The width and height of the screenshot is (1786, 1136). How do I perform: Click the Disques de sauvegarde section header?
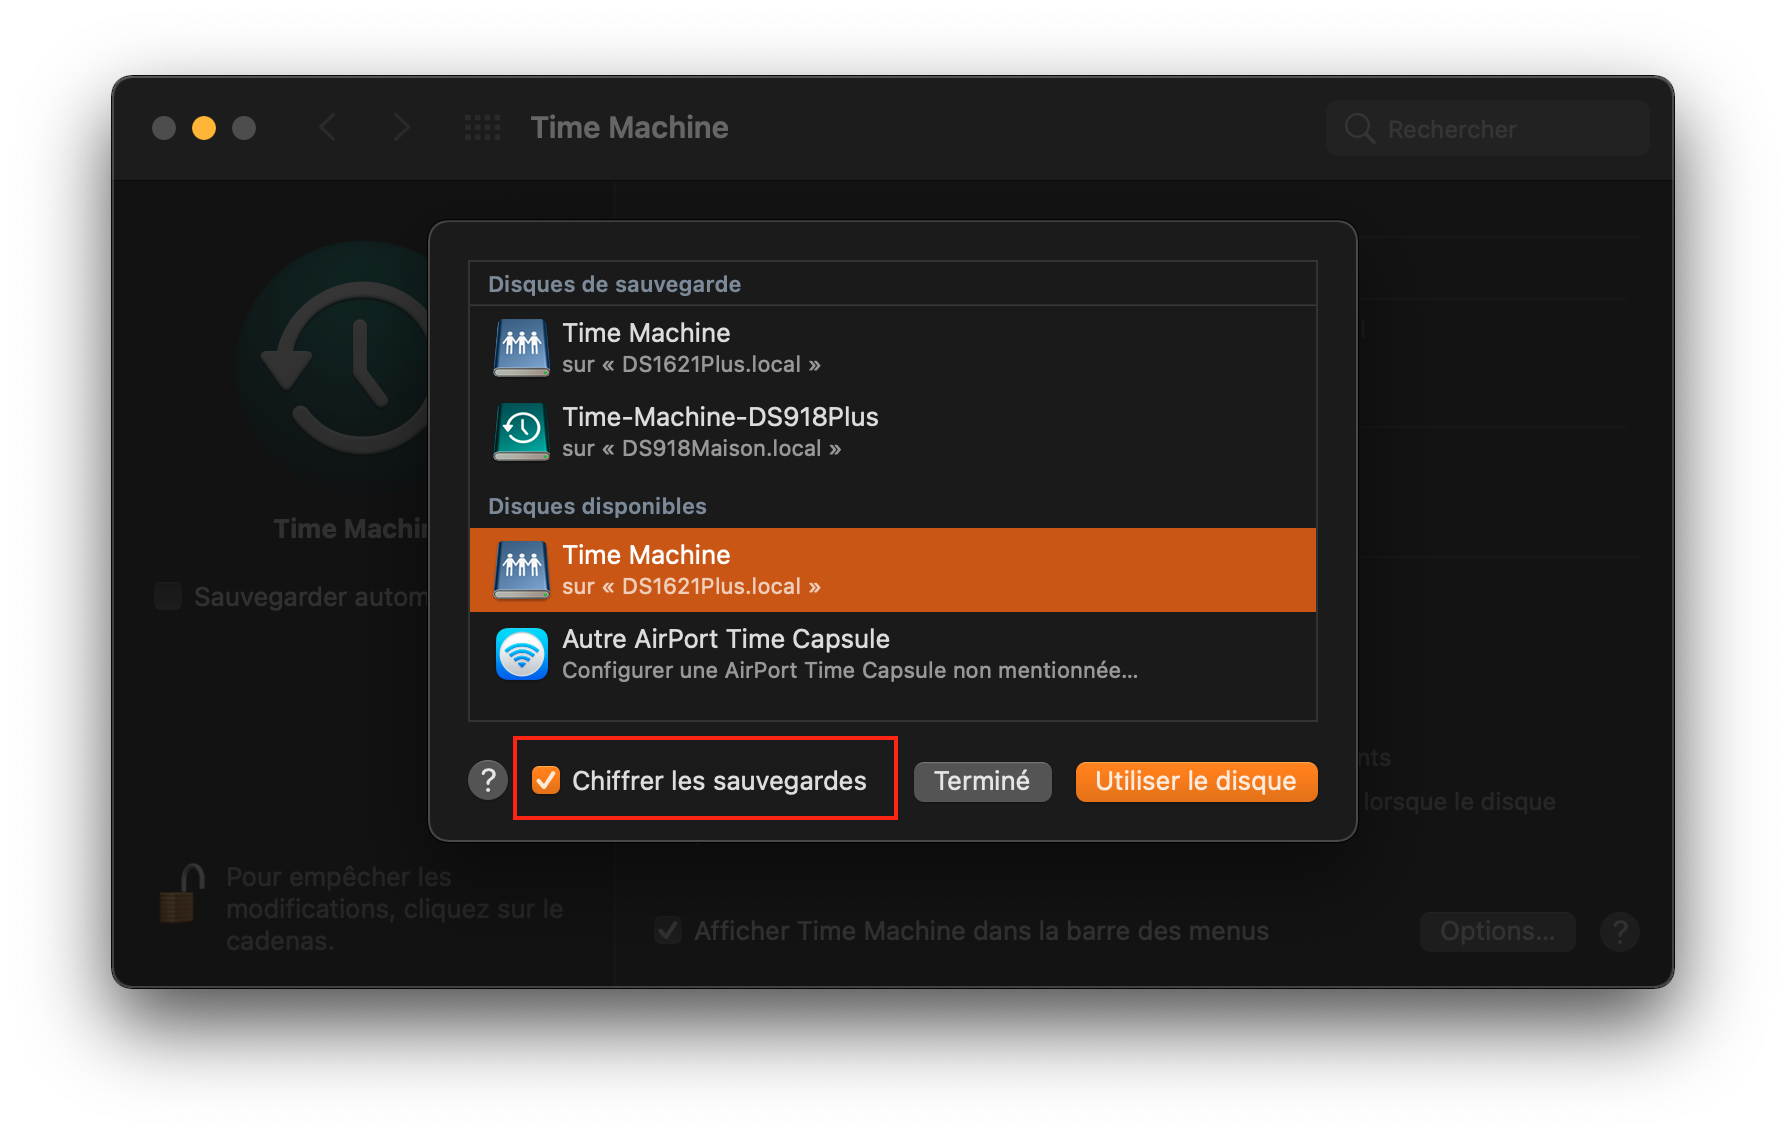click(x=614, y=284)
